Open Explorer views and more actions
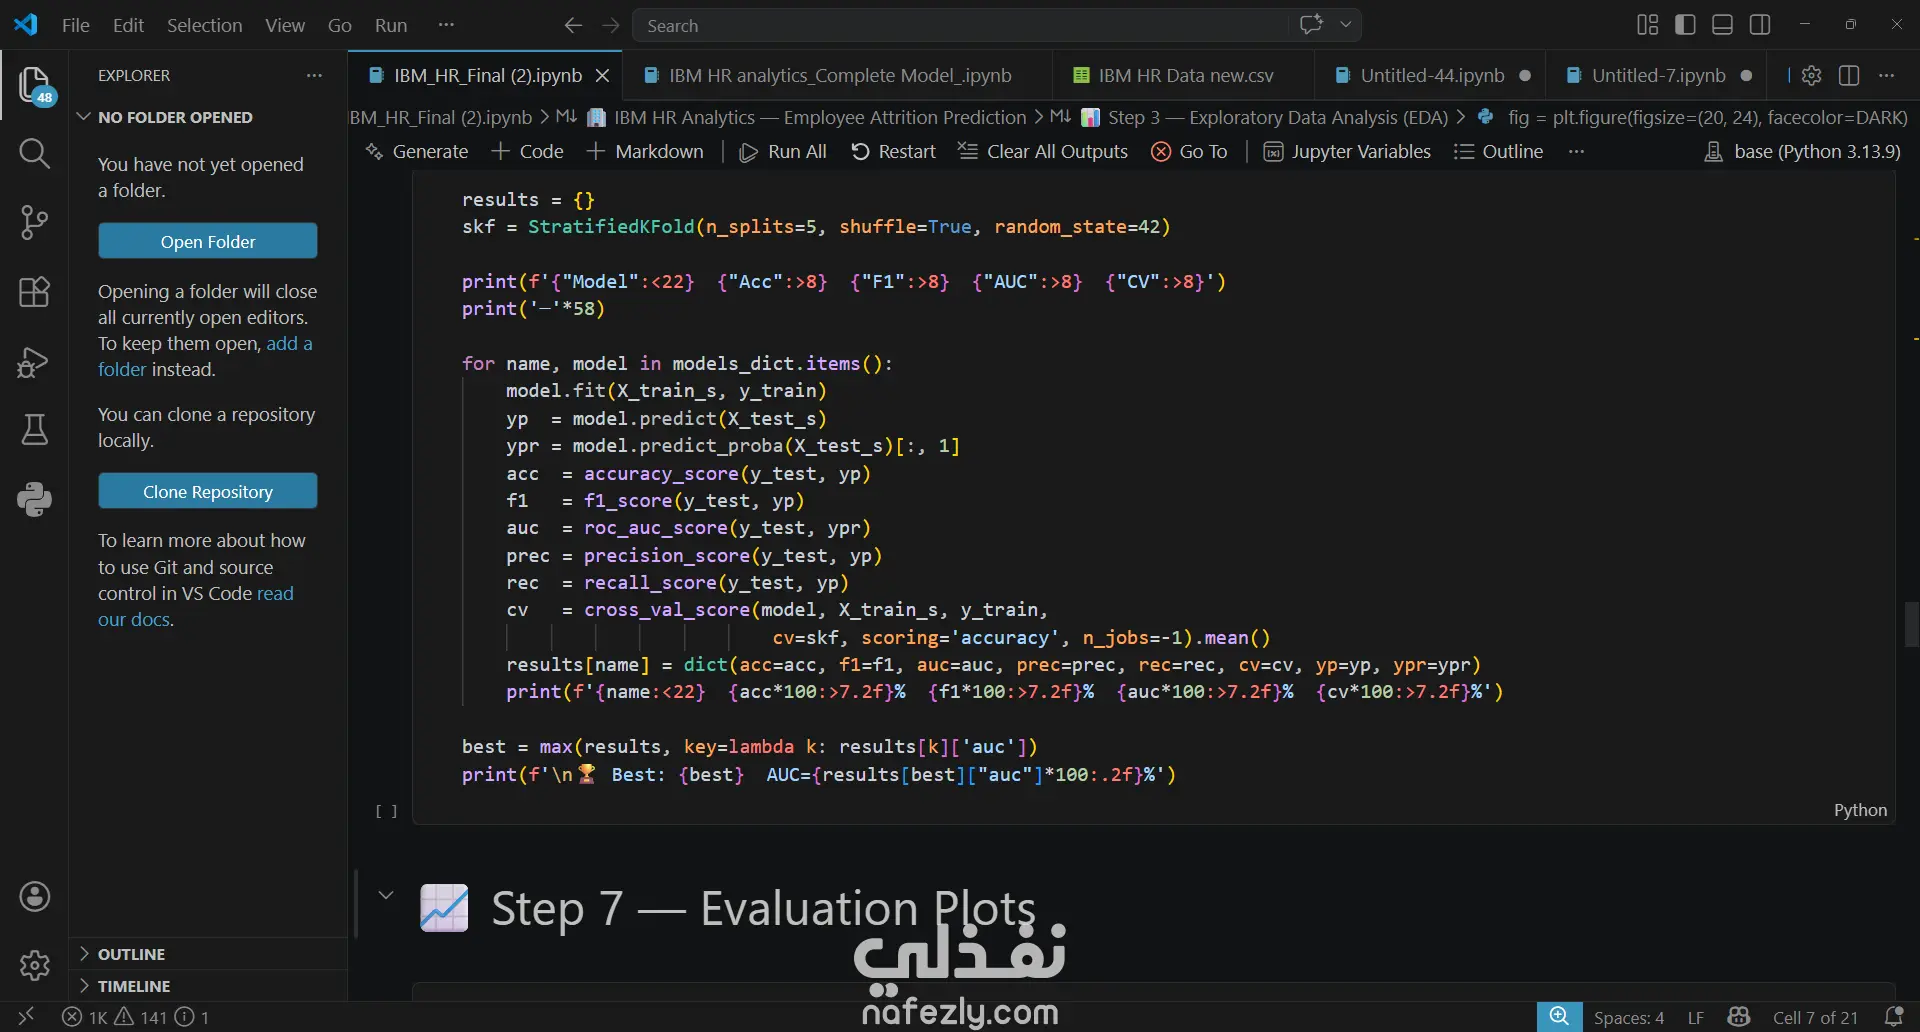 (x=314, y=75)
